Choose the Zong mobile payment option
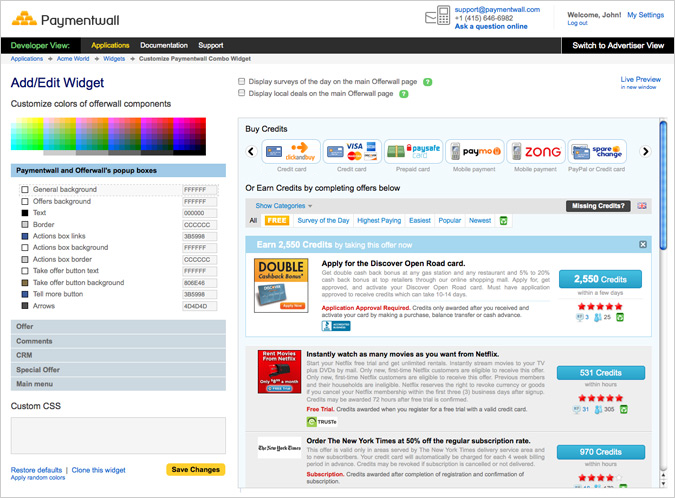 [x=536, y=152]
